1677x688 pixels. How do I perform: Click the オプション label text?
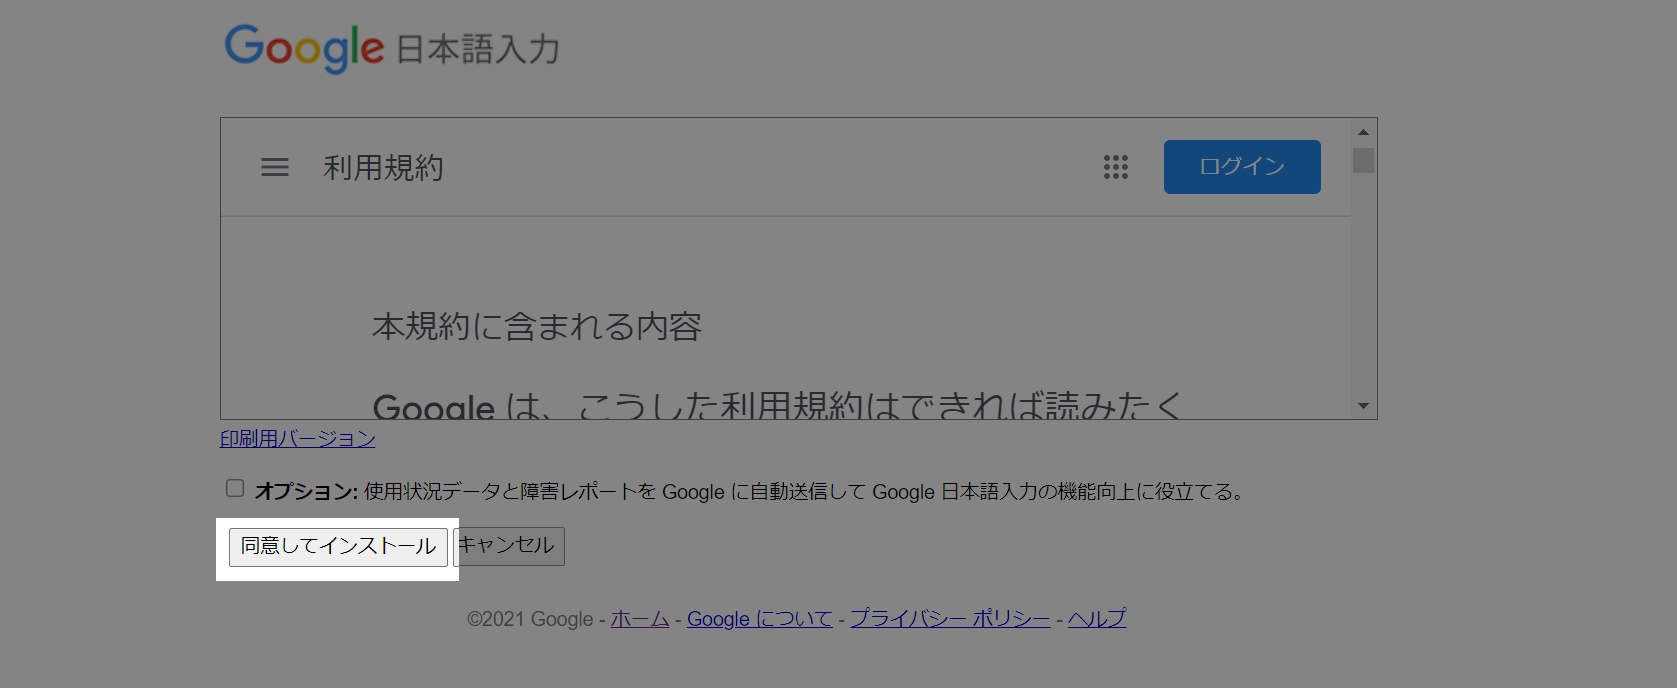click(x=306, y=492)
